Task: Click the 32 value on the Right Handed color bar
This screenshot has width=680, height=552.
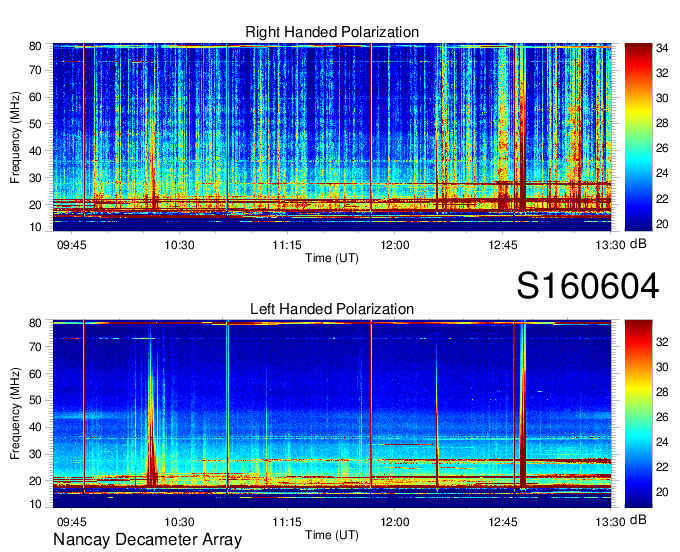Action: click(662, 73)
